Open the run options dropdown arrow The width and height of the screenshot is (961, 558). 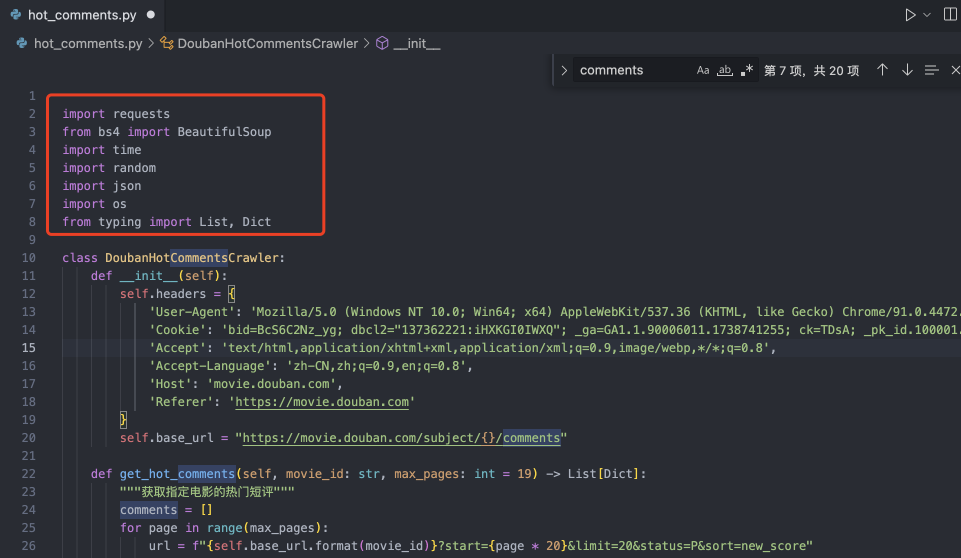click(928, 15)
